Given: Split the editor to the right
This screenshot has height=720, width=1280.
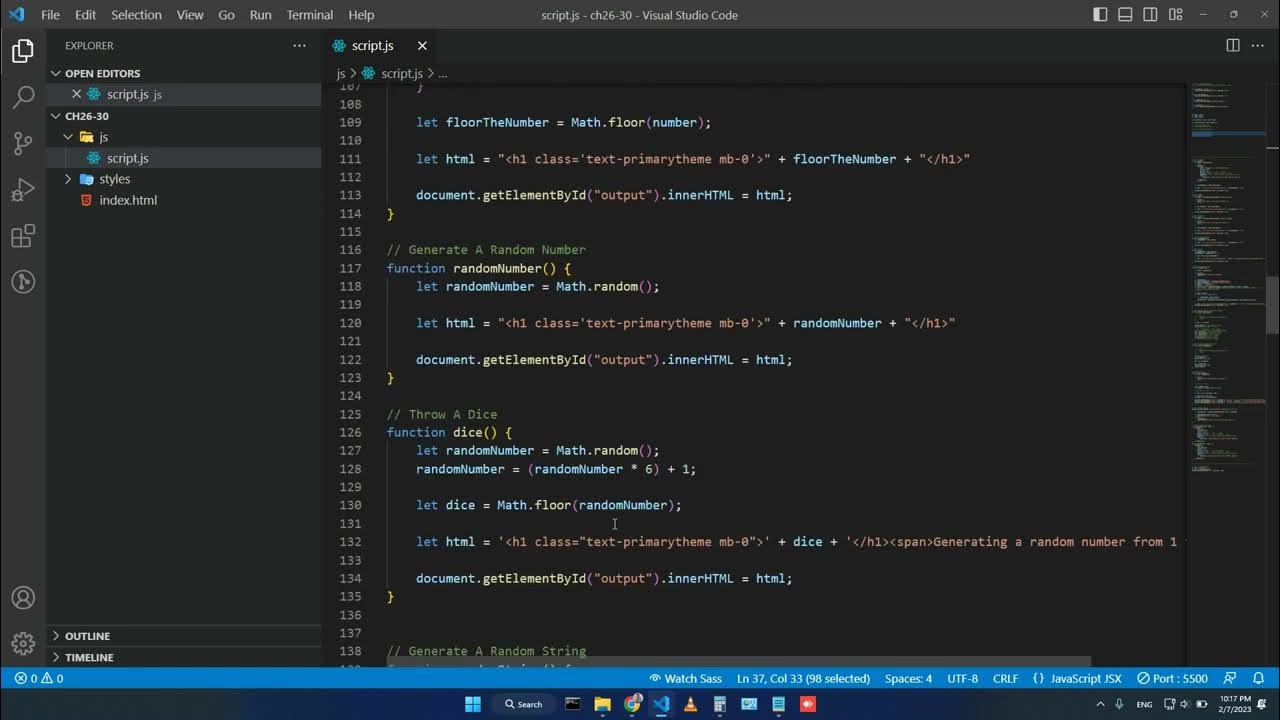Looking at the screenshot, I should (1233, 46).
